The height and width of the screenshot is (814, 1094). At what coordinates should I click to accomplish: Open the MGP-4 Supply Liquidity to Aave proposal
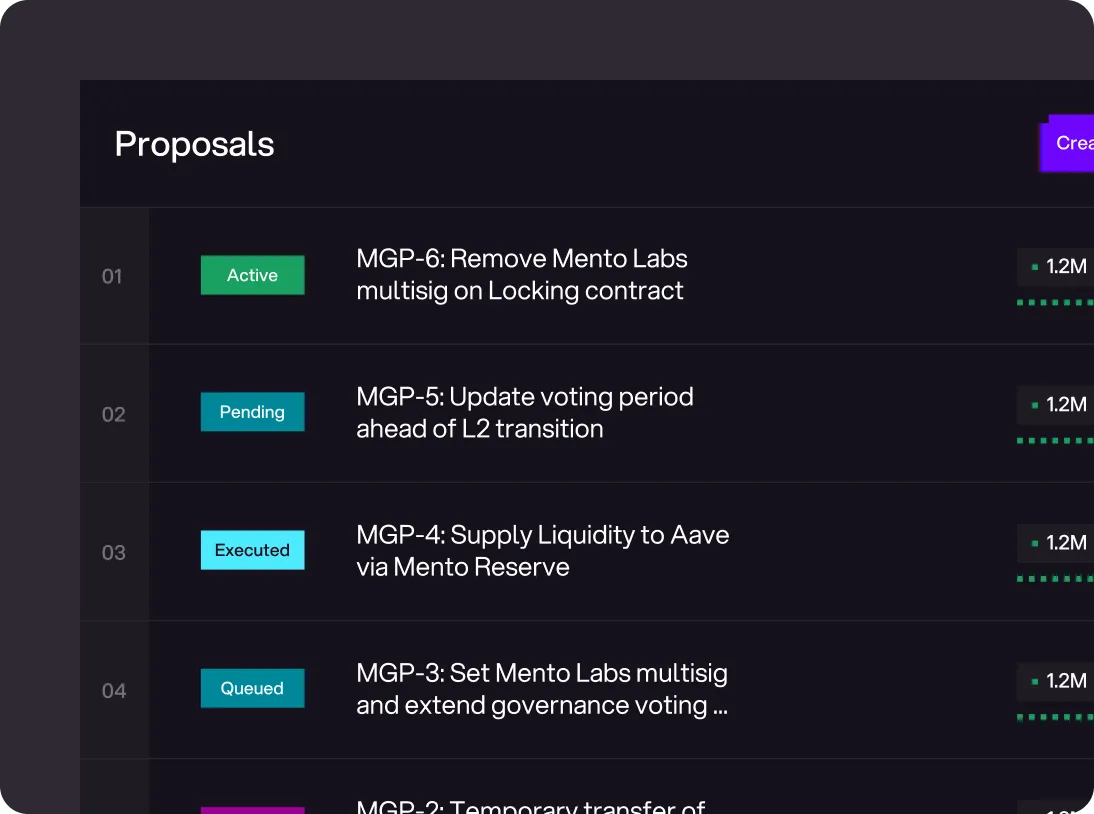point(542,550)
